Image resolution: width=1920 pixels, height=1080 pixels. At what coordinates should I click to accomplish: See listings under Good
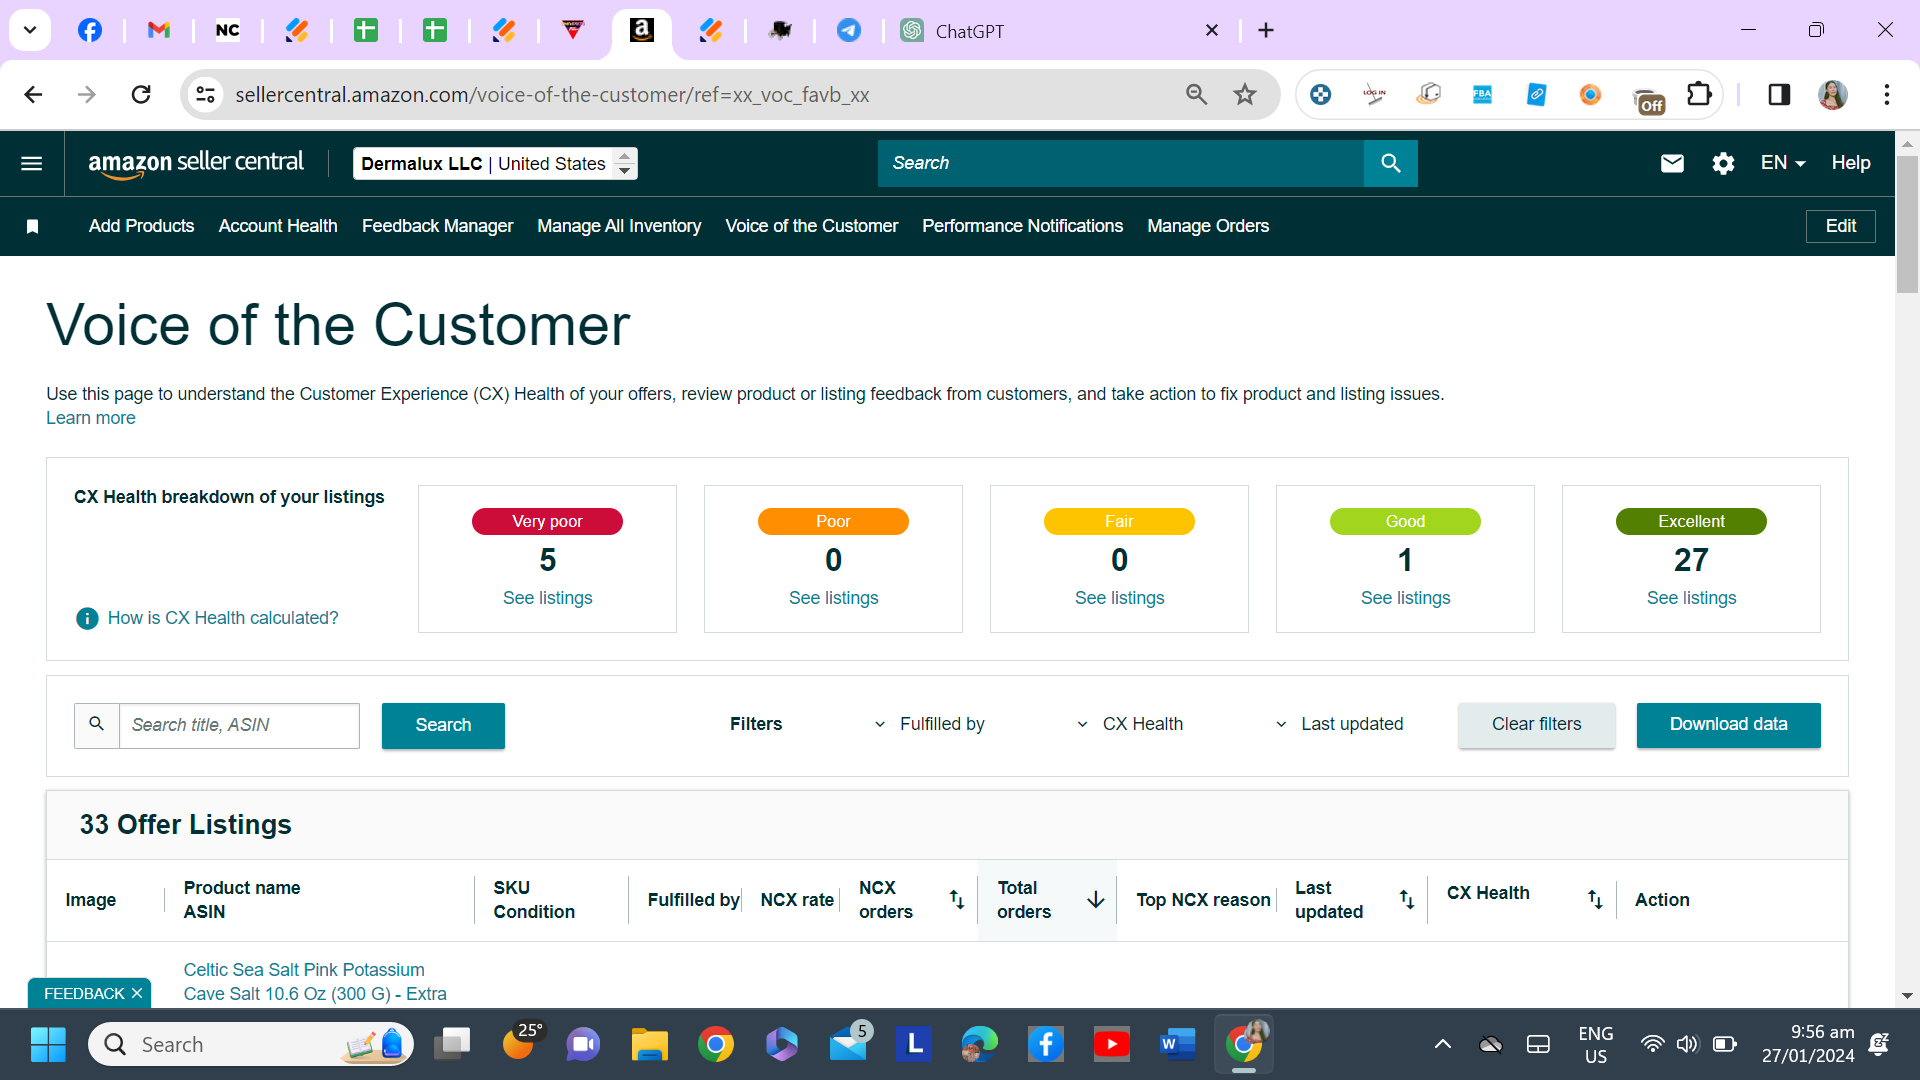(x=1405, y=598)
